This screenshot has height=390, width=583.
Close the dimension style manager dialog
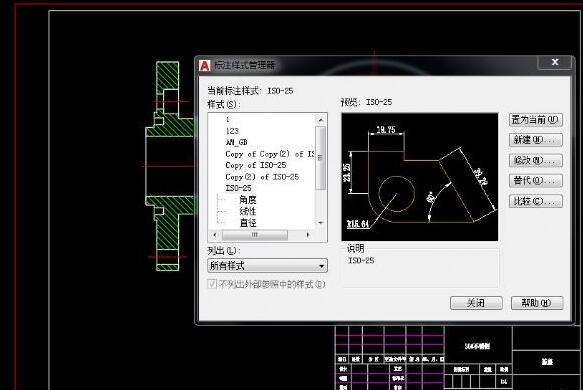tap(554, 62)
